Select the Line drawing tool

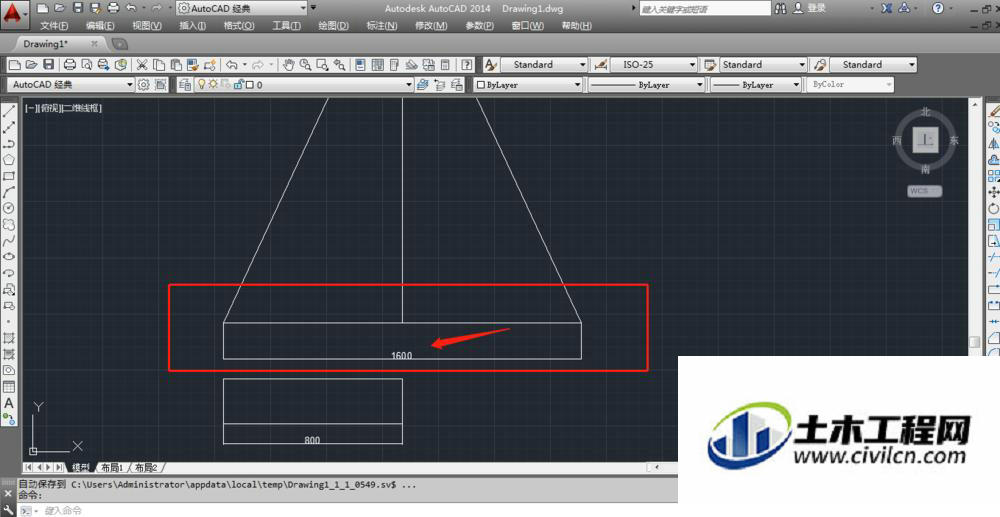pos(9,112)
